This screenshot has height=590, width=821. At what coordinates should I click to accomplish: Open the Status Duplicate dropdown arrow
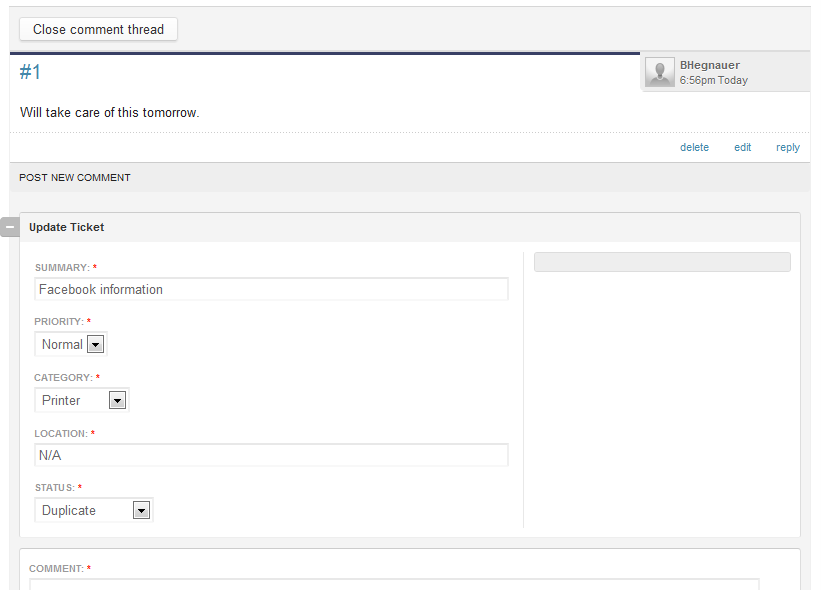tap(141, 510)
